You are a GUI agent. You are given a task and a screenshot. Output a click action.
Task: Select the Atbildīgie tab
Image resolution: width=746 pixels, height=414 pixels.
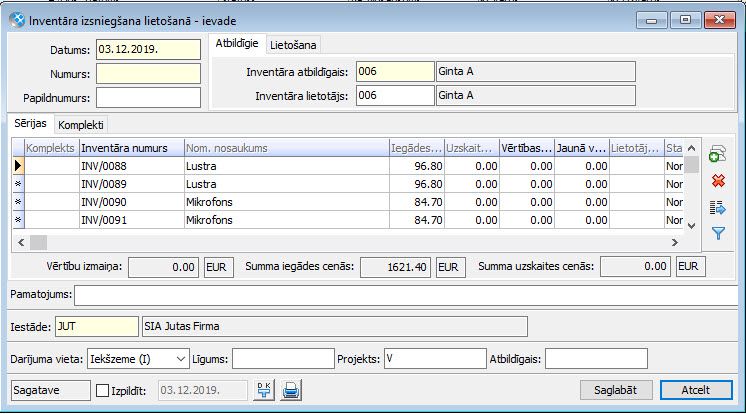coord(237,43)
